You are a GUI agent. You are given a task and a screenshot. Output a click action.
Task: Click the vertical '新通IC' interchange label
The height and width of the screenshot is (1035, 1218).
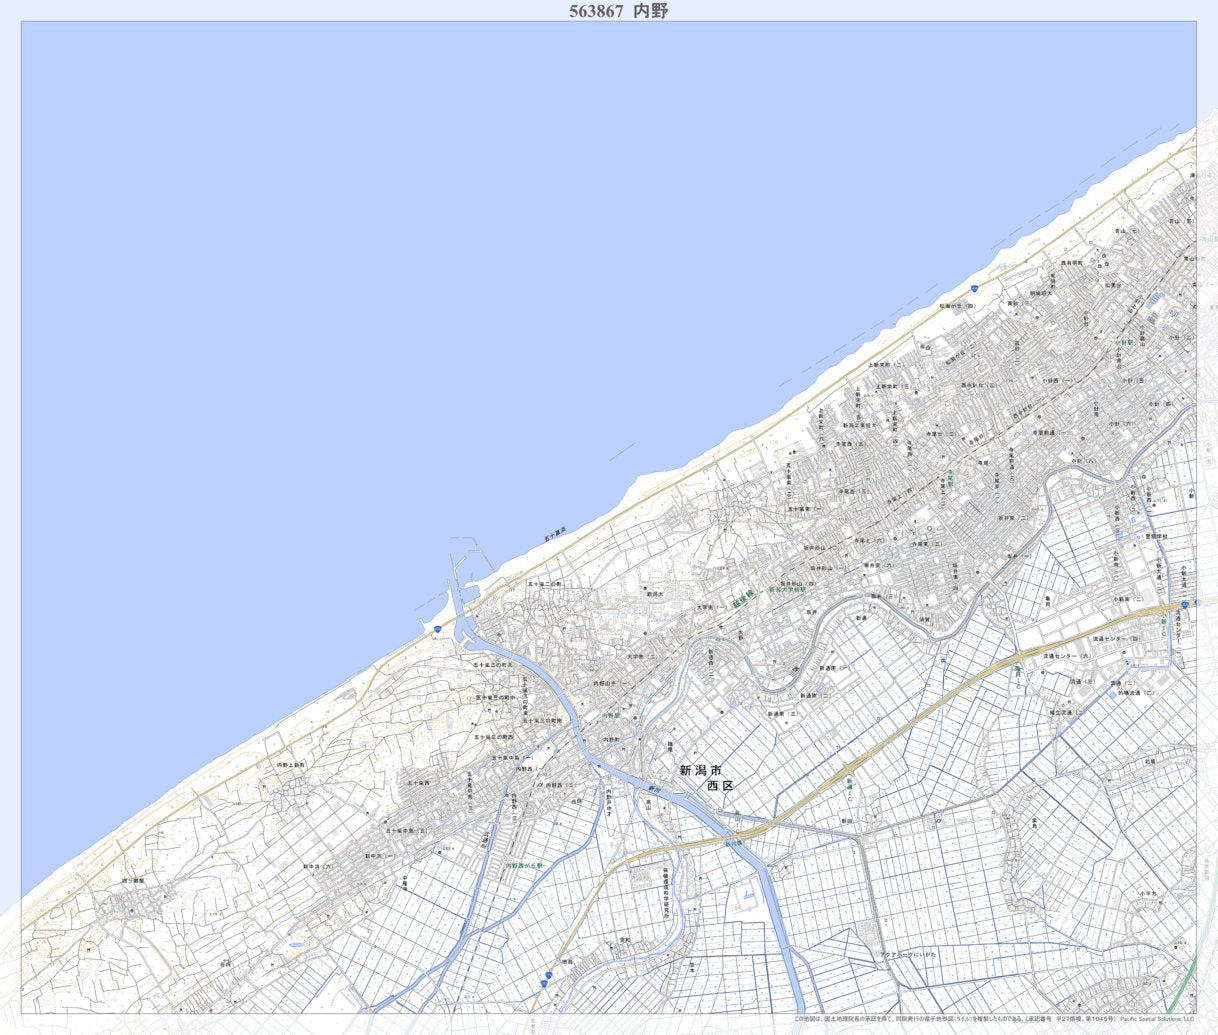[849, 791]
